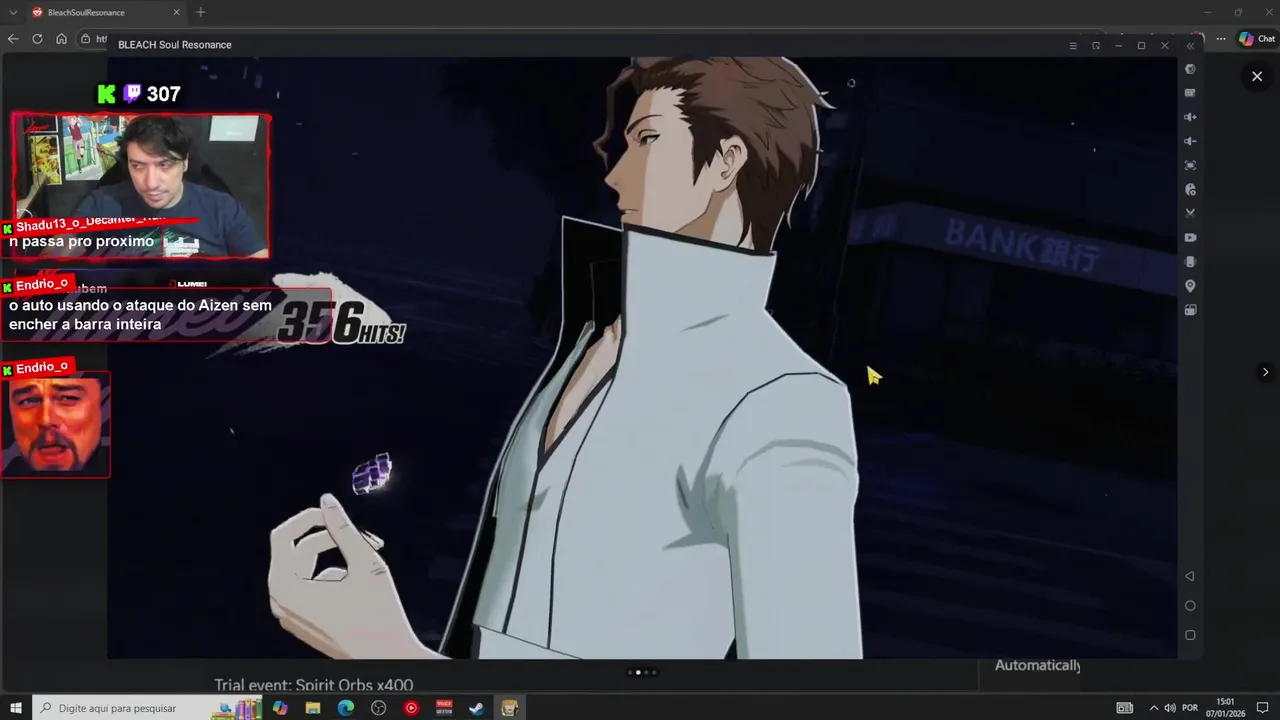Go to browser home page

pyautogui.click(x=61, y=39)
